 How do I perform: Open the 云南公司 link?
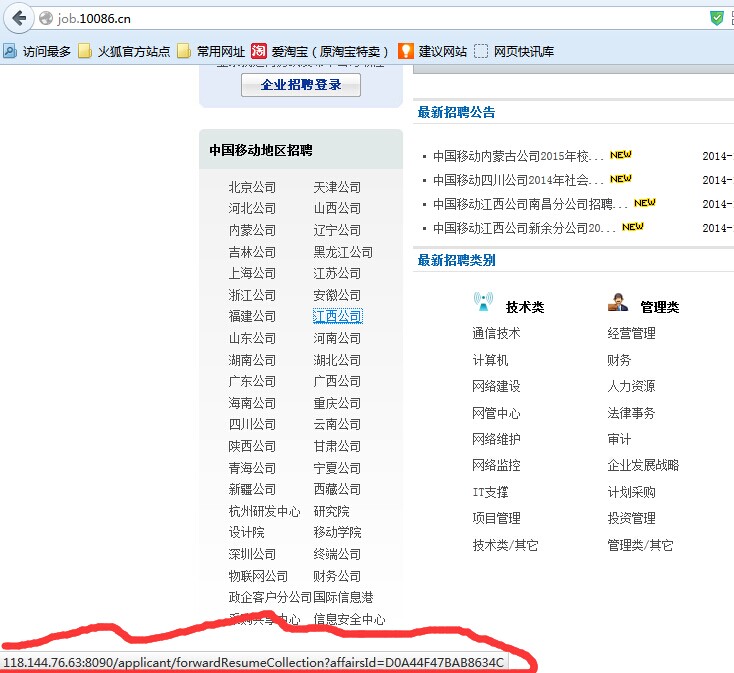337,424
